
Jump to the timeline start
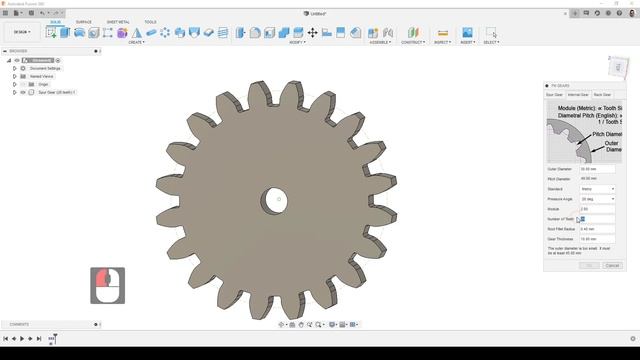[6, 338]
